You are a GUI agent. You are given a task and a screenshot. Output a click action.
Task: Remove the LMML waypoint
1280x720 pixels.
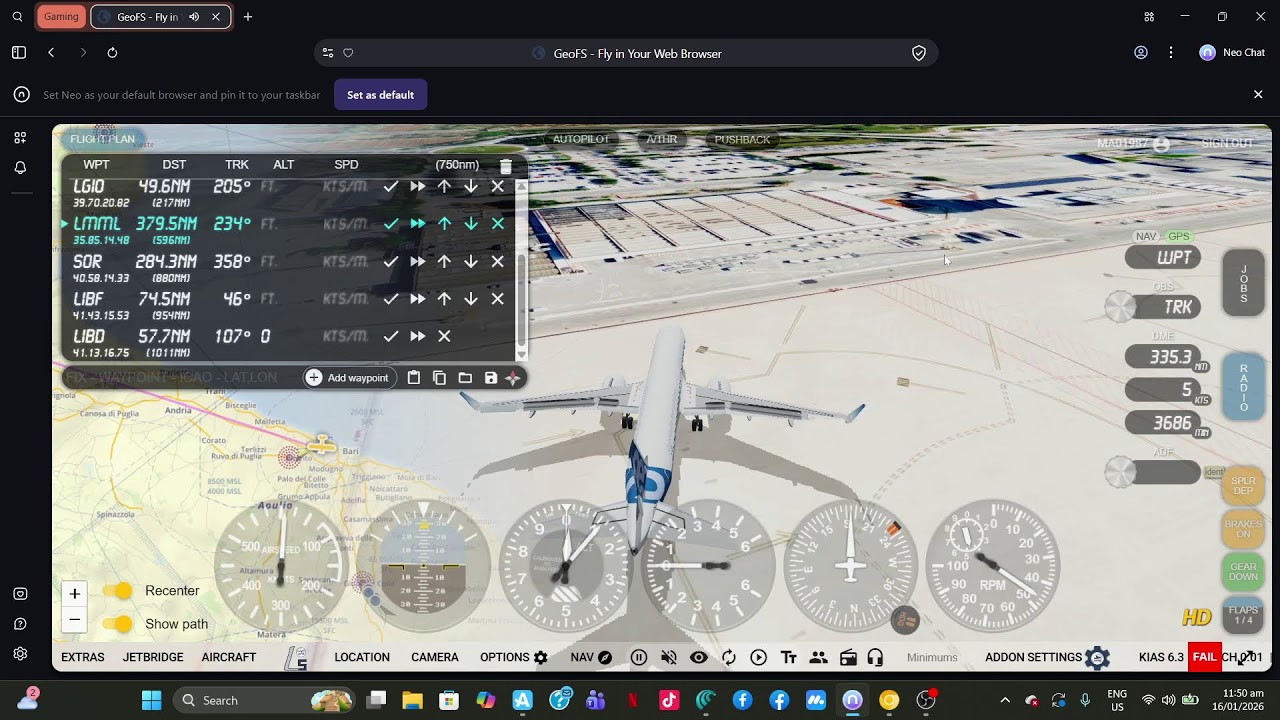coord(498,224)
